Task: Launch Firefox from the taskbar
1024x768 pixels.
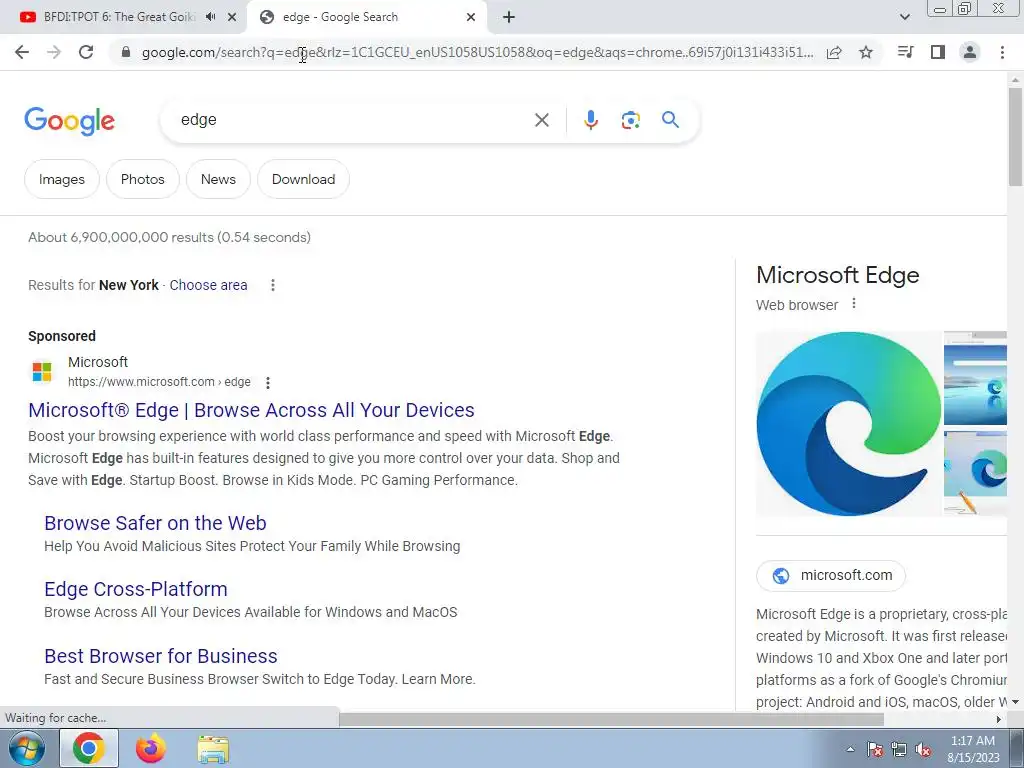Action: click(x=151, y=748)
